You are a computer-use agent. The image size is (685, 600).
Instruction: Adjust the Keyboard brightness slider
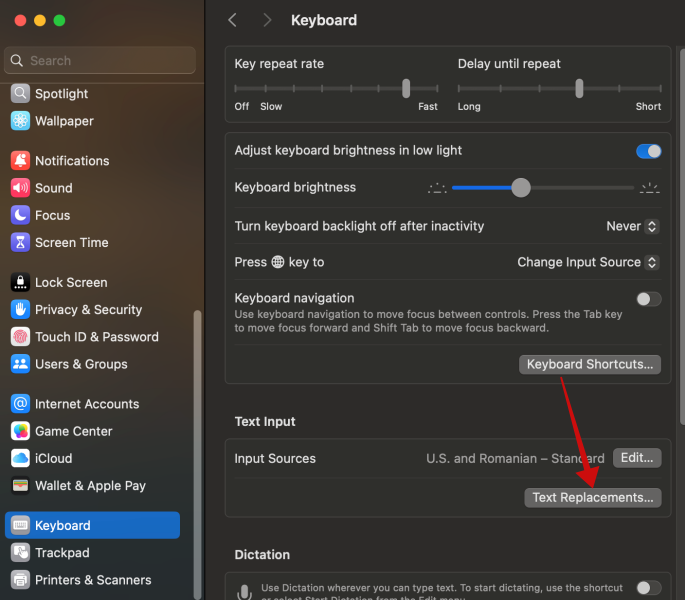(x=521, y=188)
